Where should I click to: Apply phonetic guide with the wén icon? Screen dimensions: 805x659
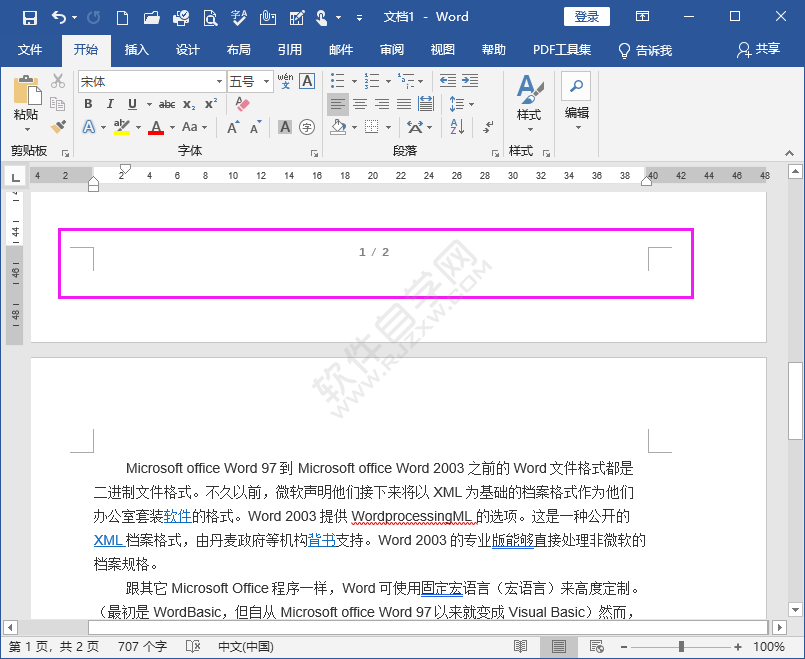[285, 80]
